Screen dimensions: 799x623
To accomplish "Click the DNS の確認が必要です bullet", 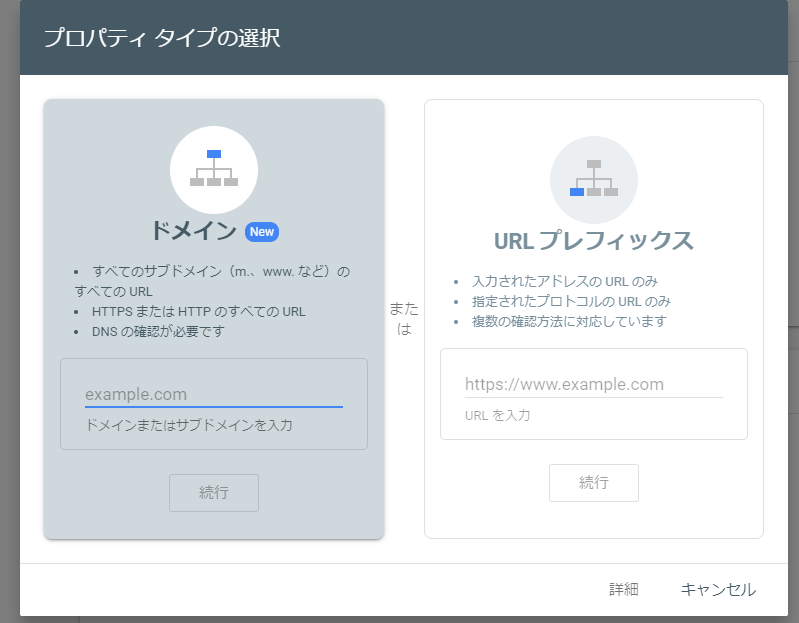I will 158,331.
